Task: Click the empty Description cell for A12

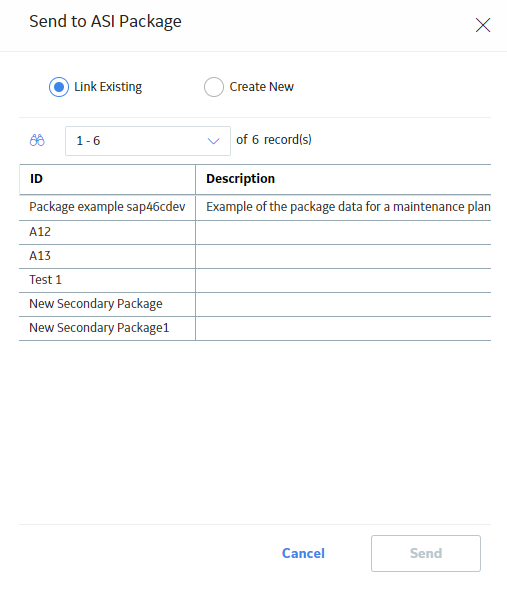Action: pyautogui.click(x=343, y=232)
